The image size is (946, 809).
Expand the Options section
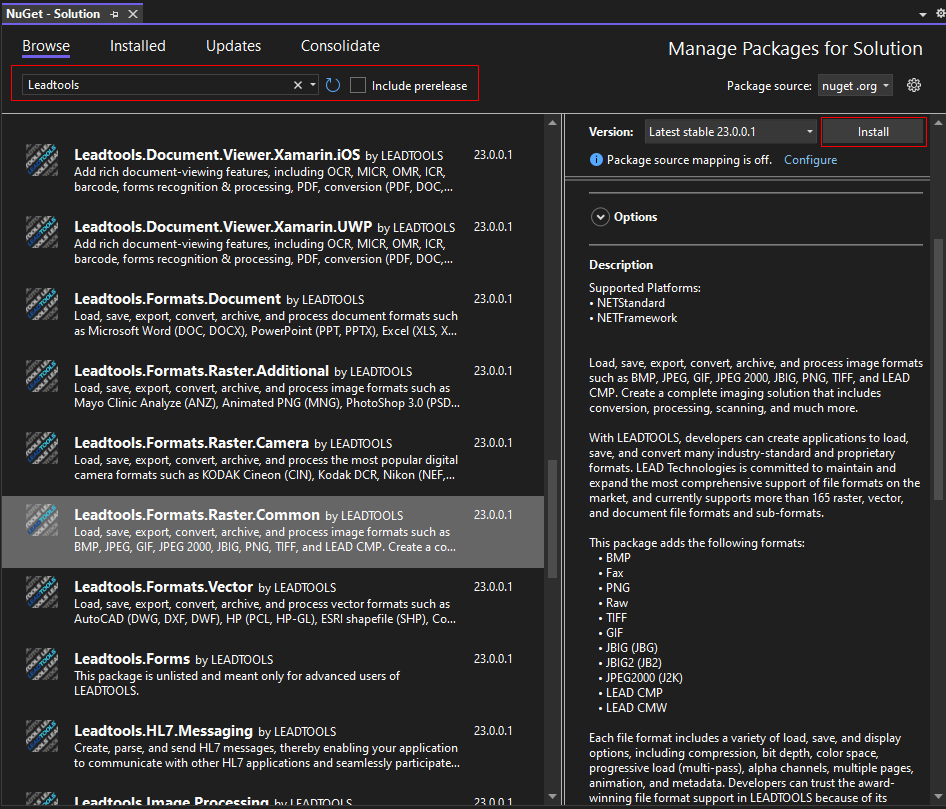pyautogui.click(x=600, y=217)
